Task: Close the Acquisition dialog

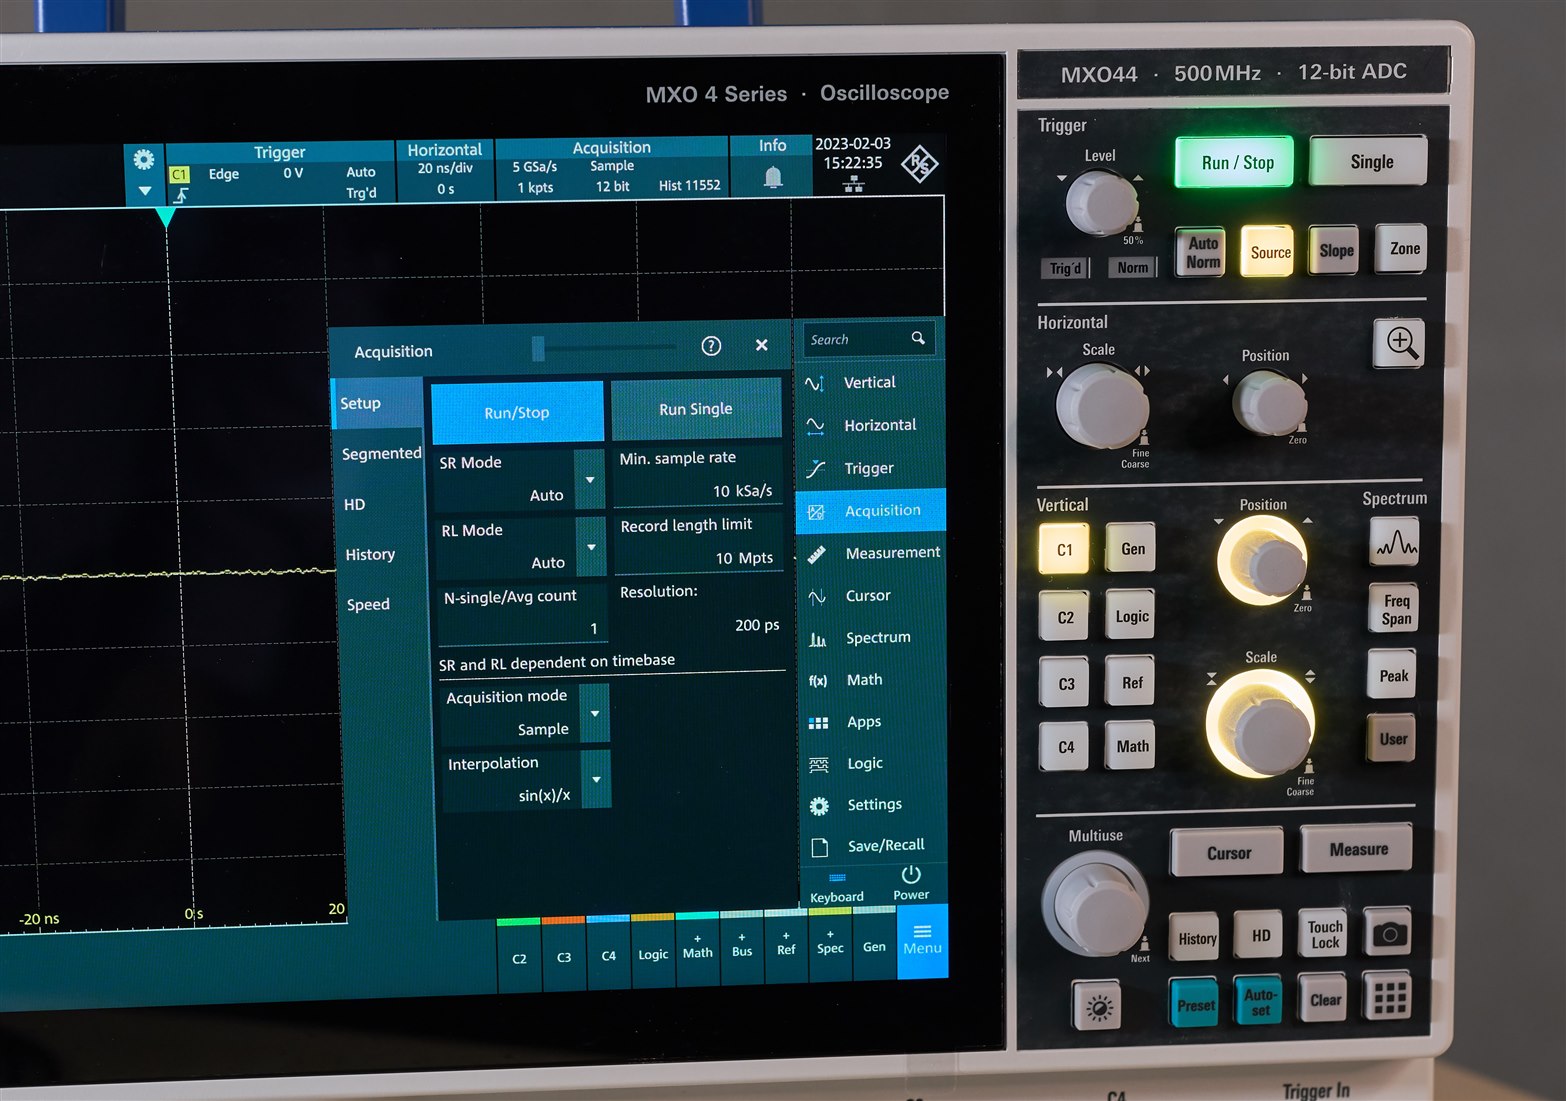Action: [x=762, y=345]
